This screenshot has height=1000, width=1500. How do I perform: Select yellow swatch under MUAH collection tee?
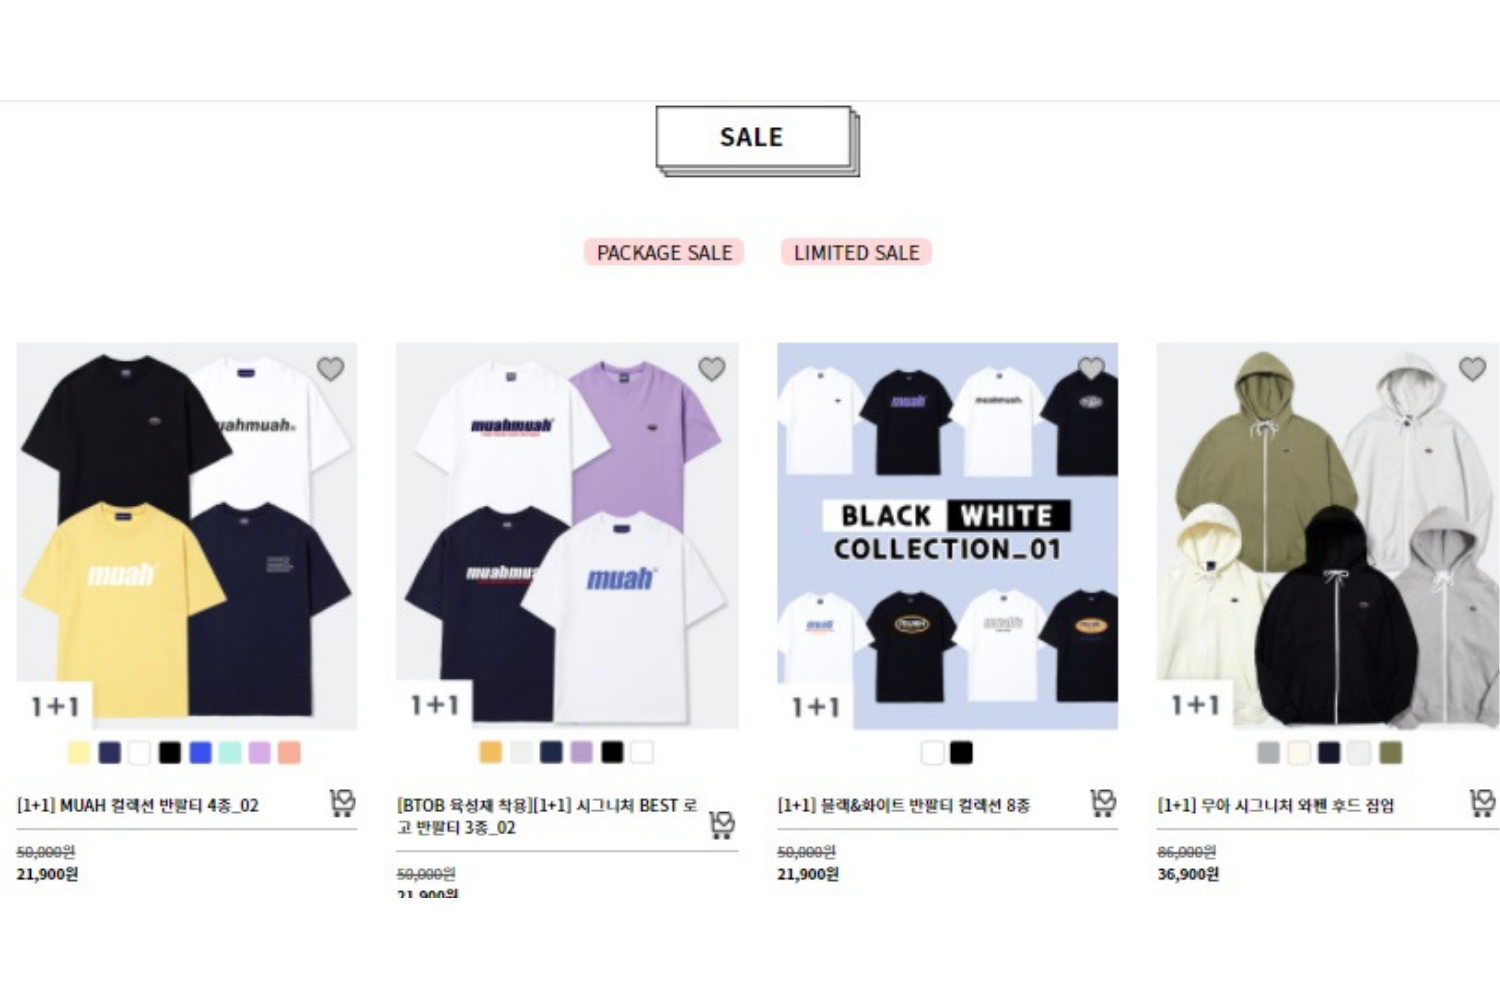(x=79, y=753)
